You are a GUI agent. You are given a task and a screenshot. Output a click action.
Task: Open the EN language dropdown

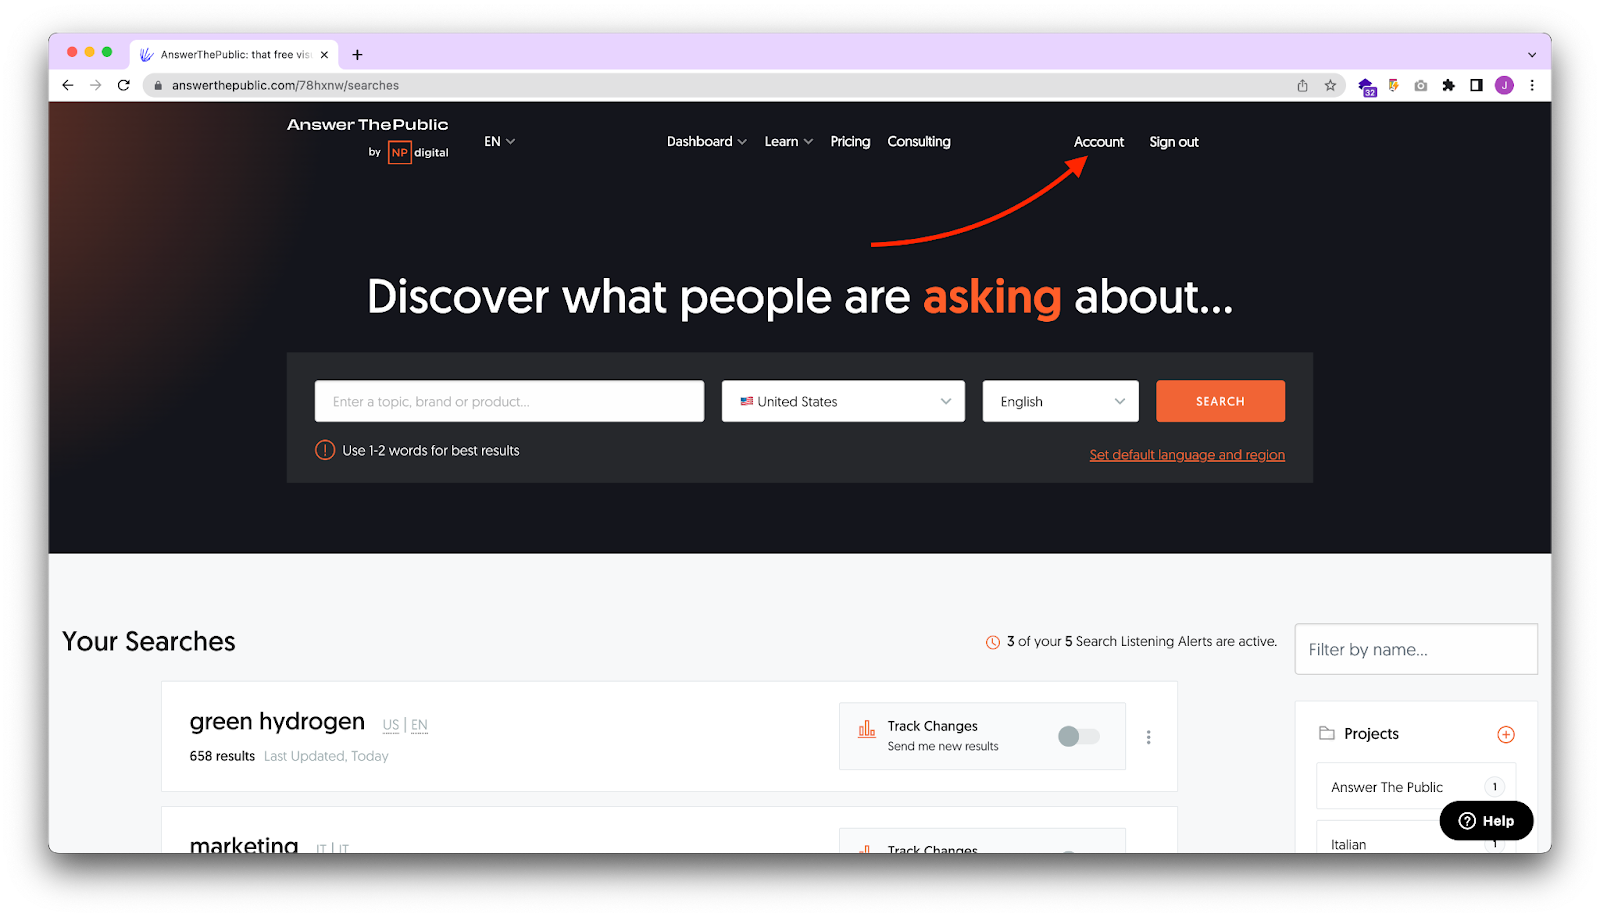click(x=500, y=141)
